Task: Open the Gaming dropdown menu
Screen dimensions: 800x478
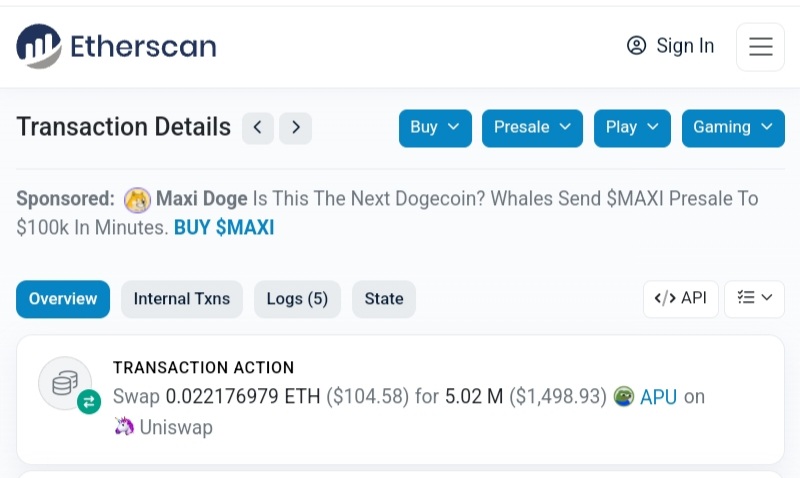Action: point(733,128)
